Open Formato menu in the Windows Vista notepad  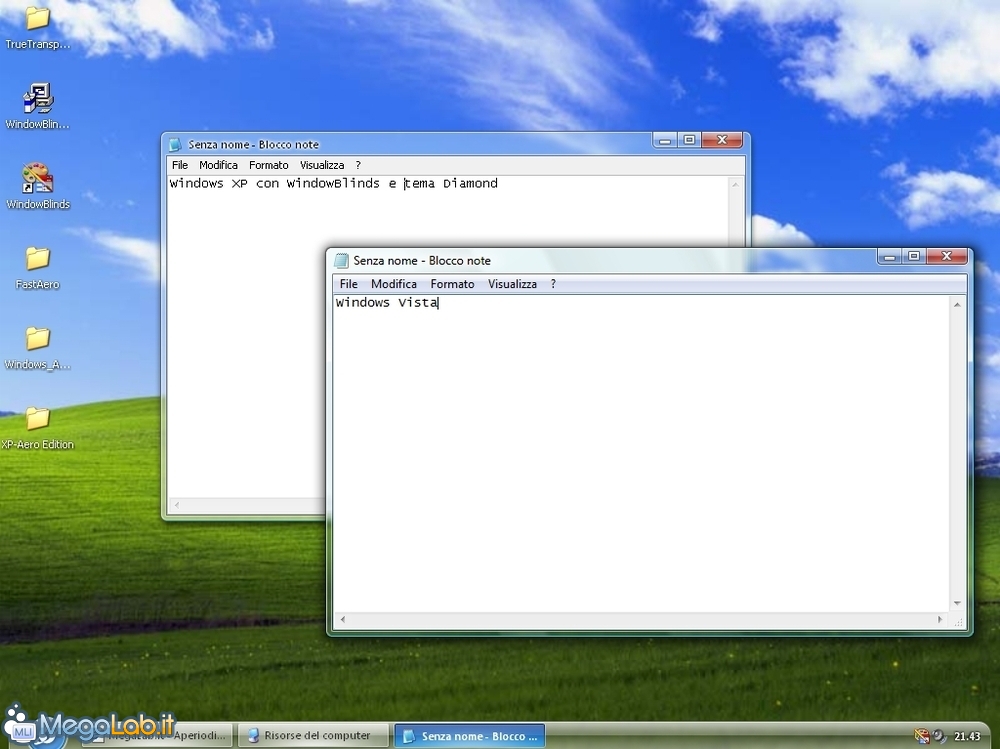tap(452, 284)
